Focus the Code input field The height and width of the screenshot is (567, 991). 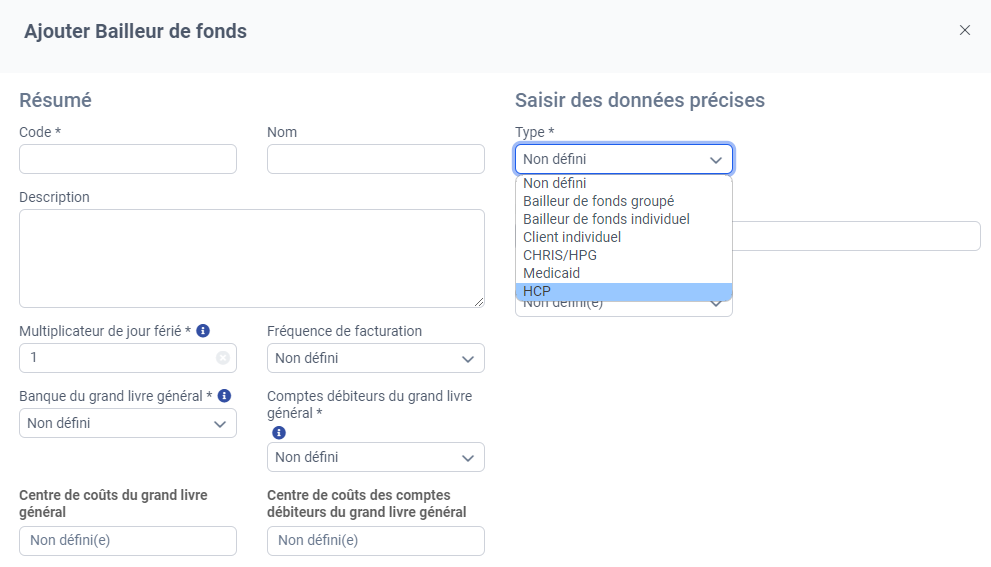(x=128, y=159)
